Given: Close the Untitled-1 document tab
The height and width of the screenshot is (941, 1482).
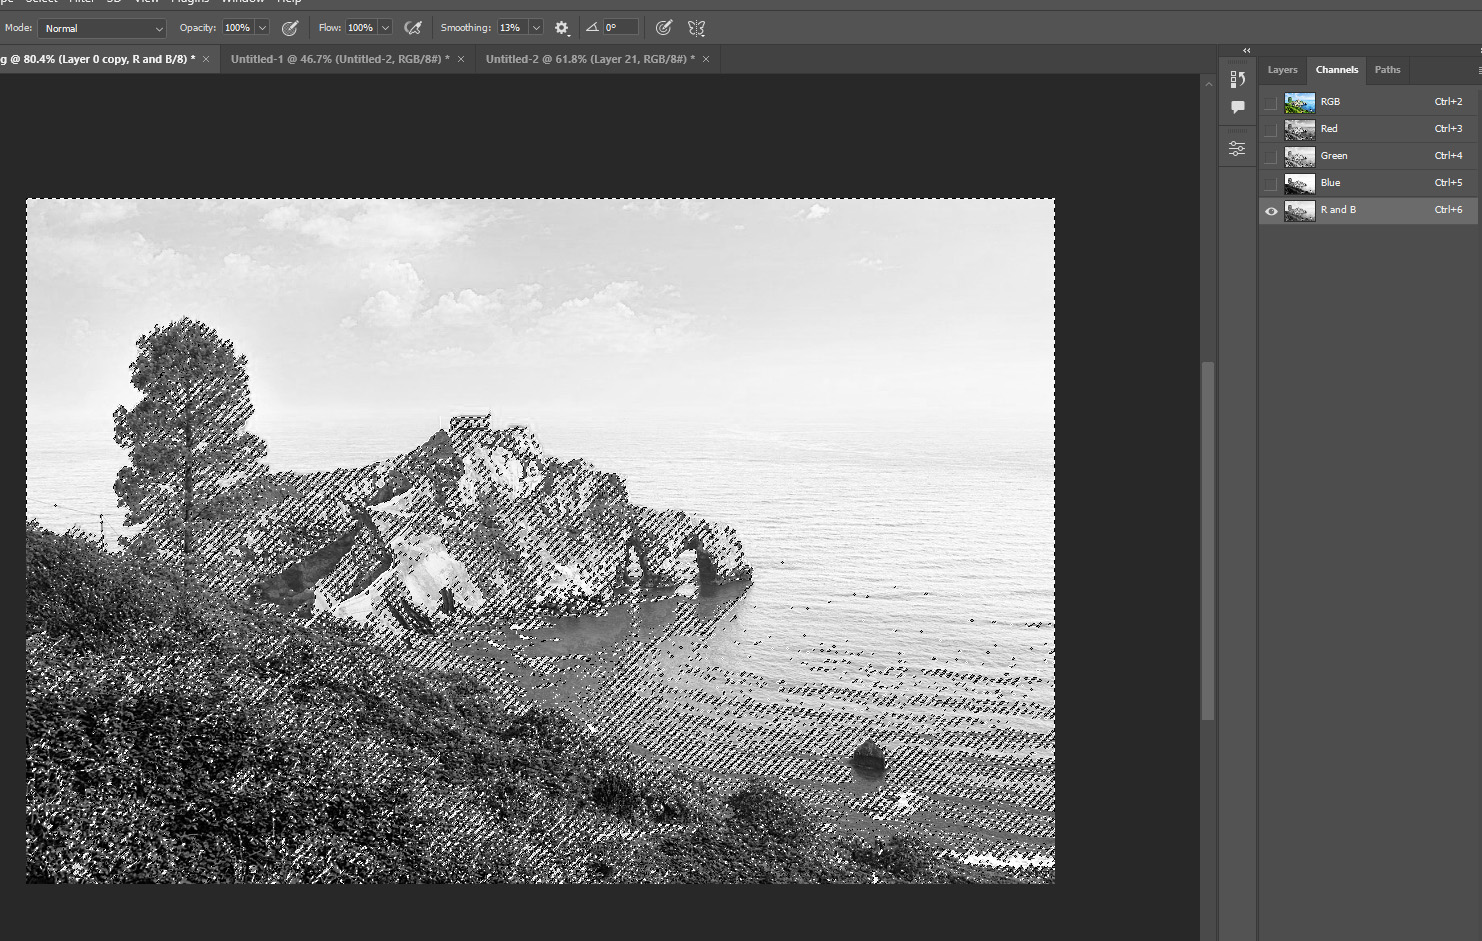Looking at the screenshot, I should pos(461,59).
